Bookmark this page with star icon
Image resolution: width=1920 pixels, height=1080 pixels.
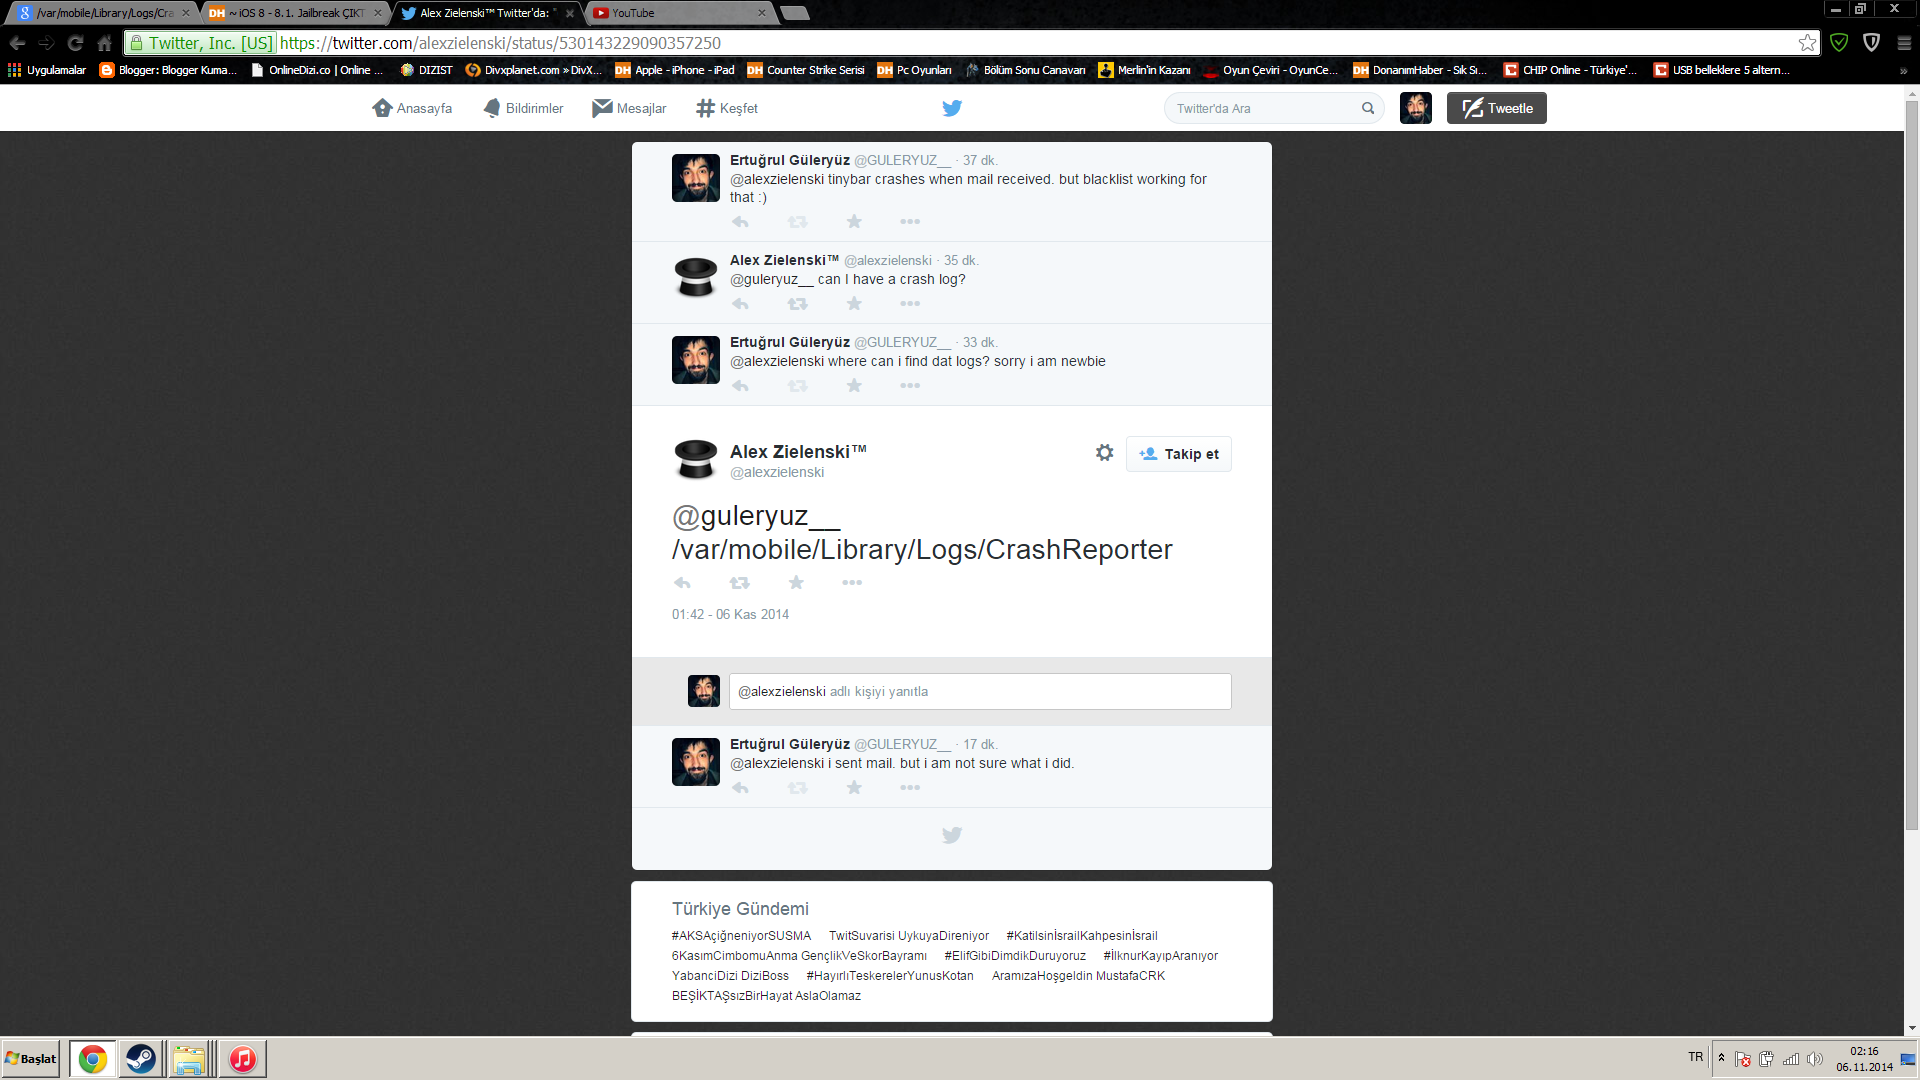[x=1807, y=43]
